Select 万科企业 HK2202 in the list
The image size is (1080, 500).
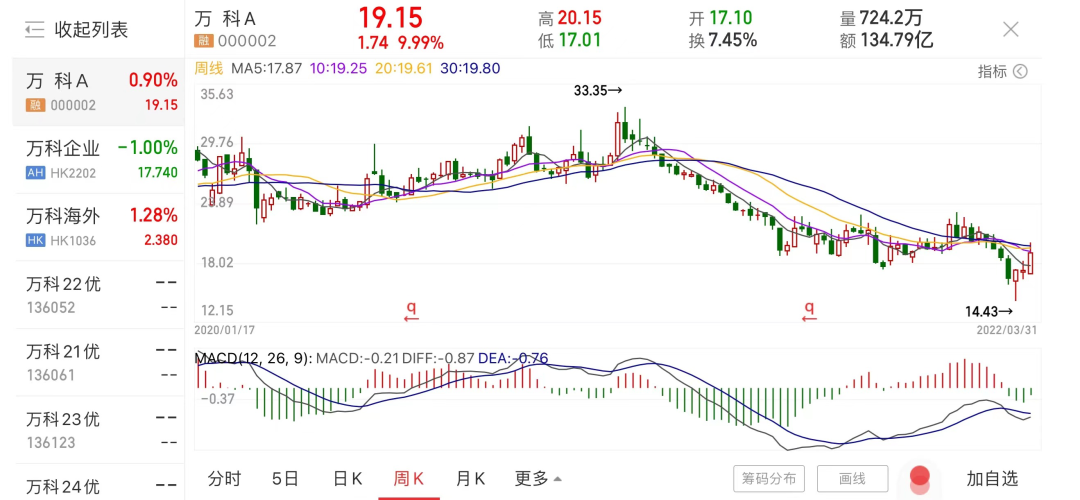(x=98, y=160)
